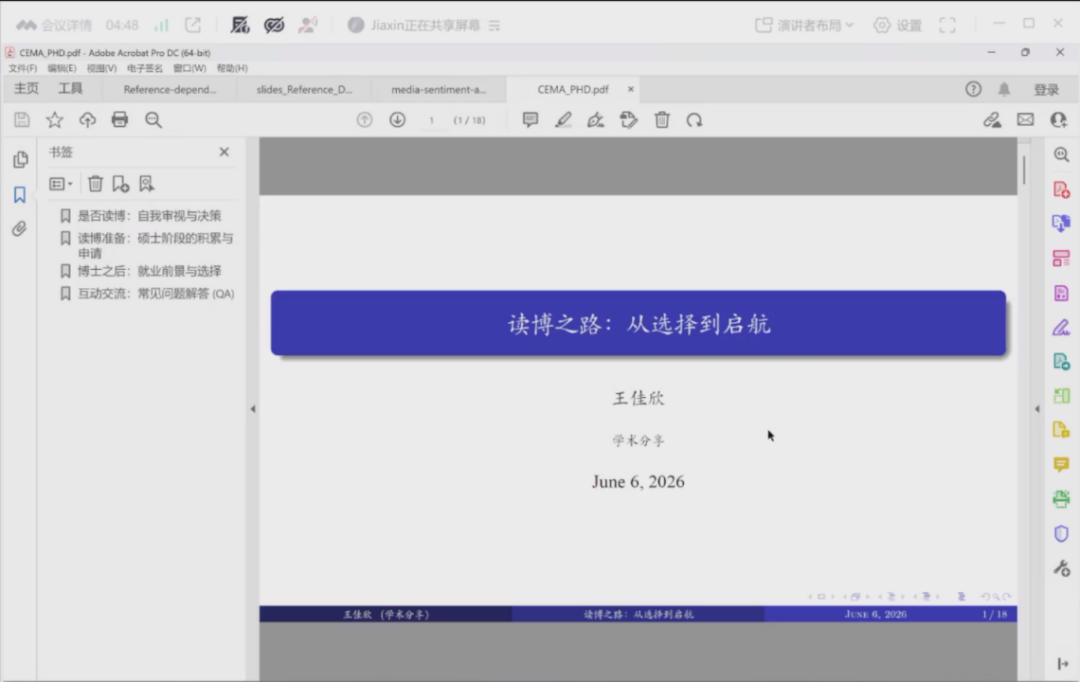The height and width of the screenshot is (682, 1080).
Task: Click the email envelope icon
Action: click(x=1026, y=120)
